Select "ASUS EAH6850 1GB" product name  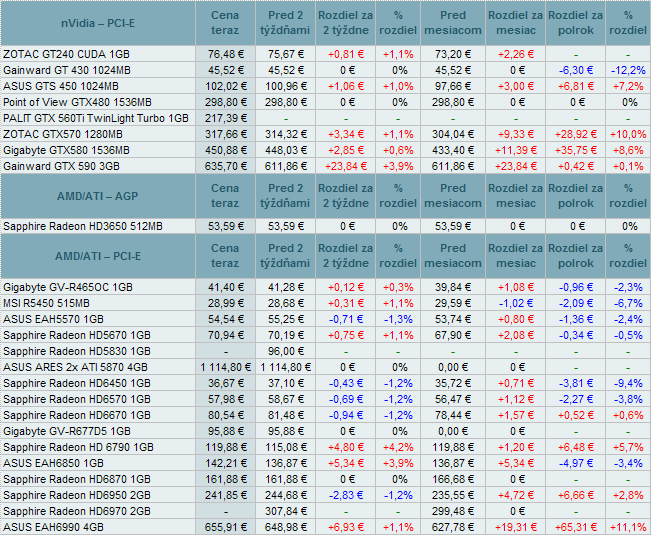coord(53,463)
